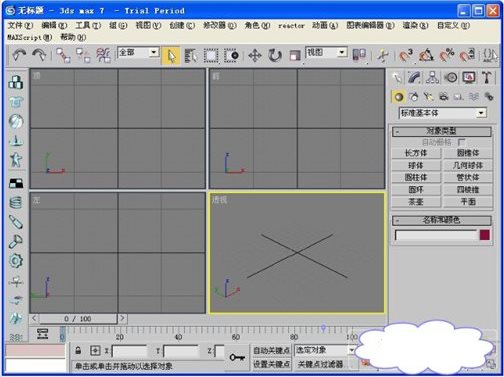Image resolution: width=504 pixels, height=377 pixels.
Task: Click the 长方体 box button
Action: tap(416, 153)
